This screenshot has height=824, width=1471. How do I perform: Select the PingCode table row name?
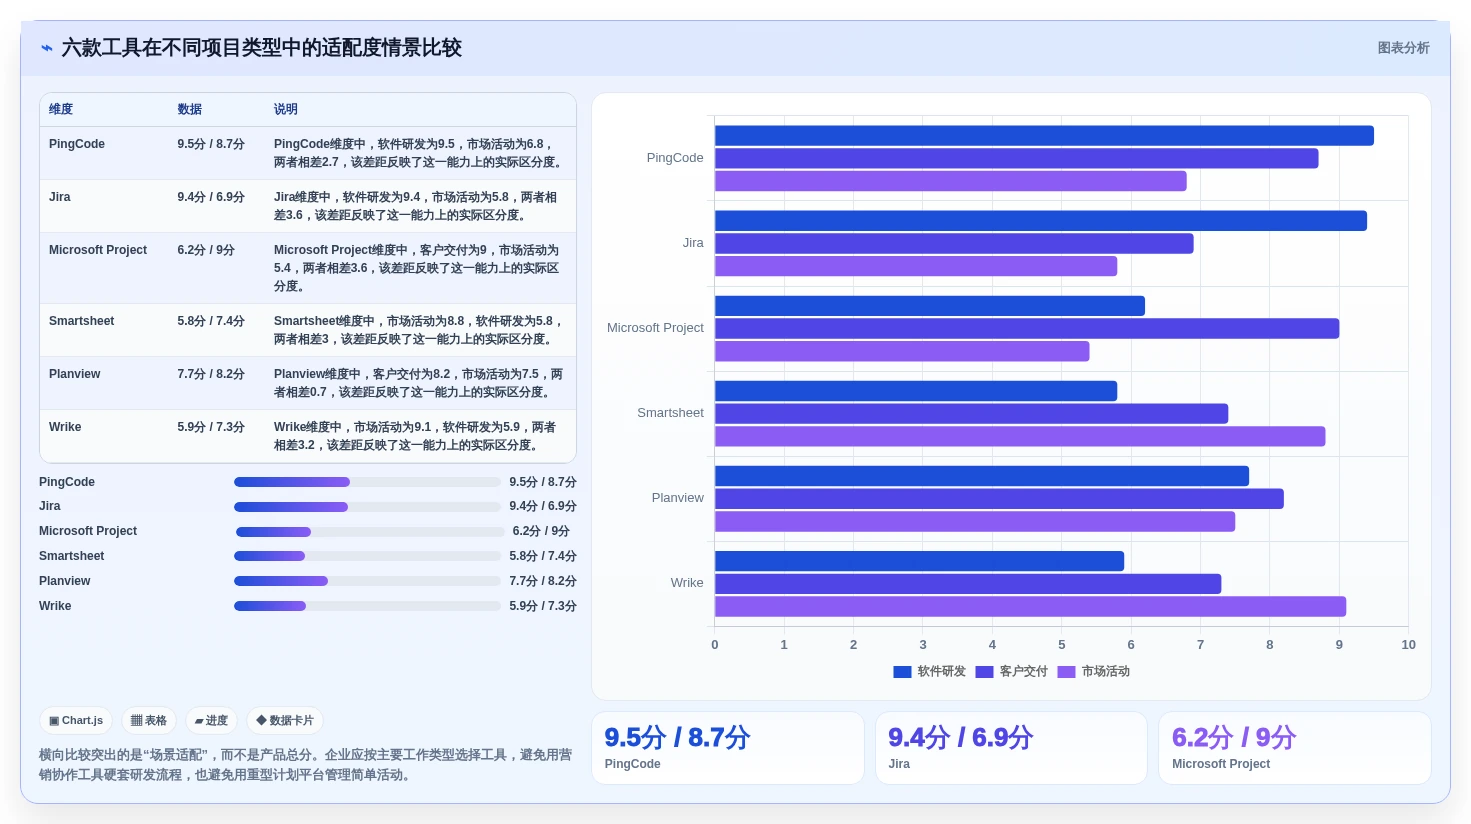77,144
